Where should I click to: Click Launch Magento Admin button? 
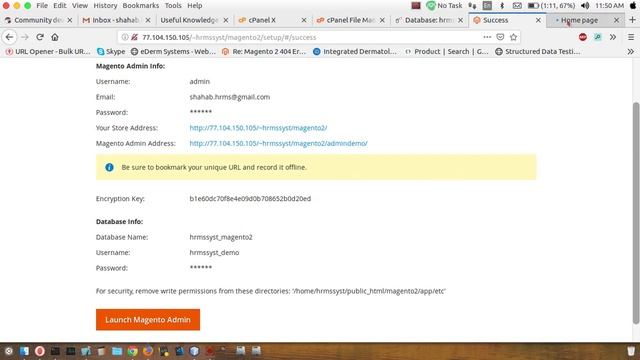pyautogui.click(x=148, y=320)
